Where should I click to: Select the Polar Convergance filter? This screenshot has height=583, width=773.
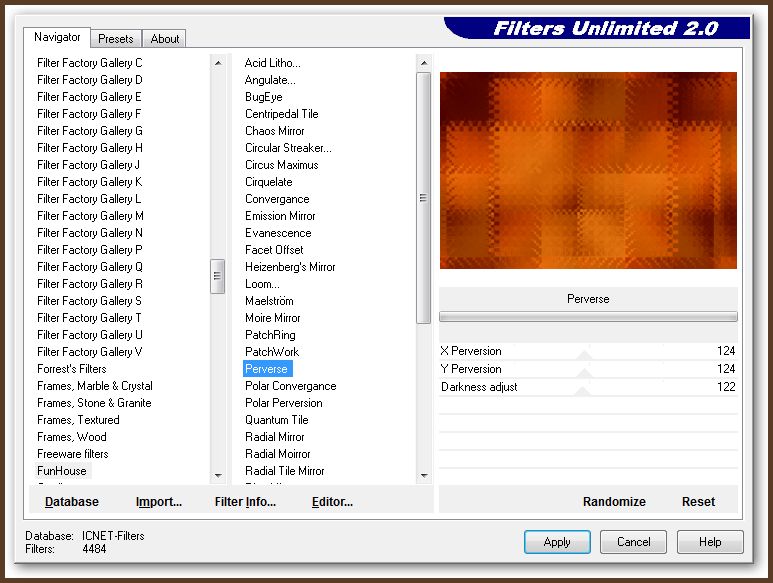tap(290, 386)
